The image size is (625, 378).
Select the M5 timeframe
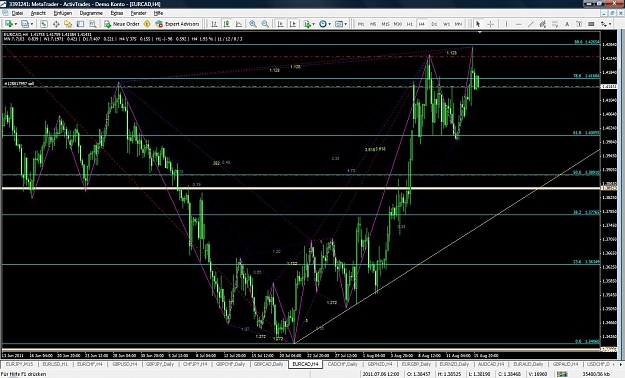pyautogui.click(x=373, y=24)
